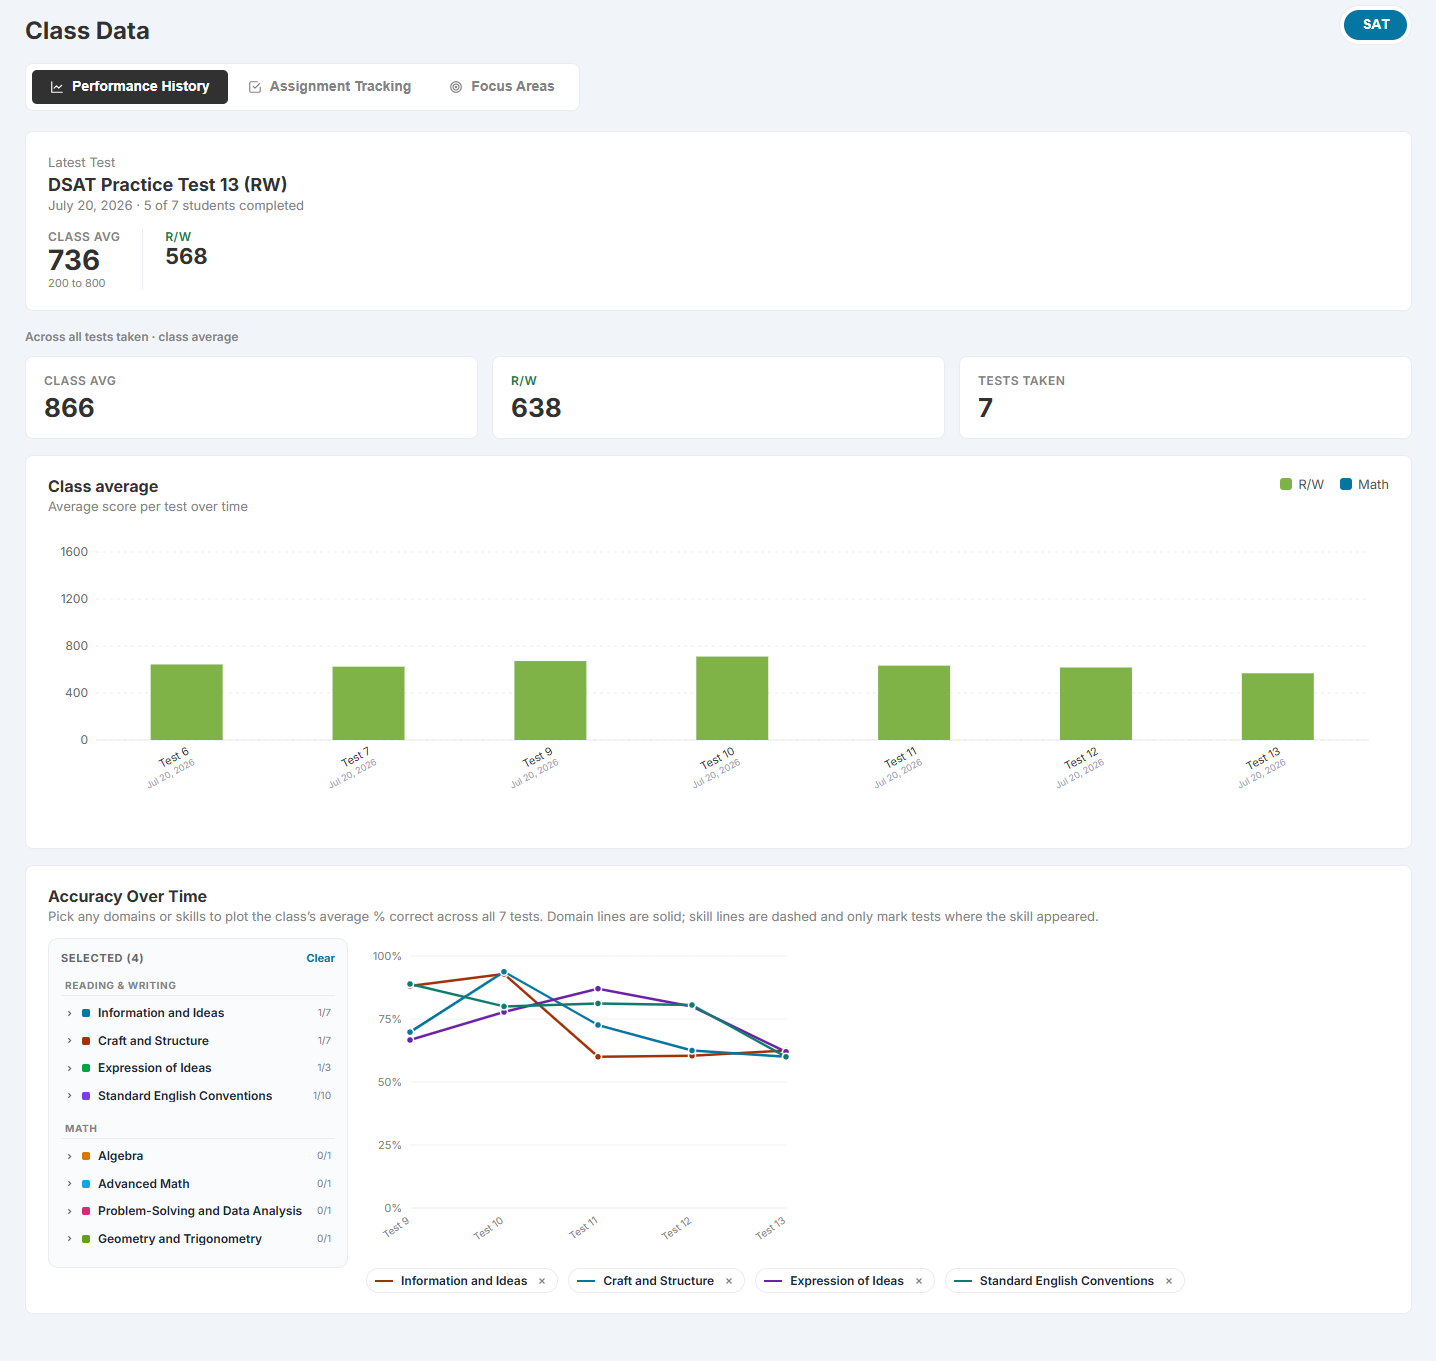Viewport: 1436px width, 1361px height.
Task: Remove Standard English Conventions chip with x icon
Action: [1169, 1281]
